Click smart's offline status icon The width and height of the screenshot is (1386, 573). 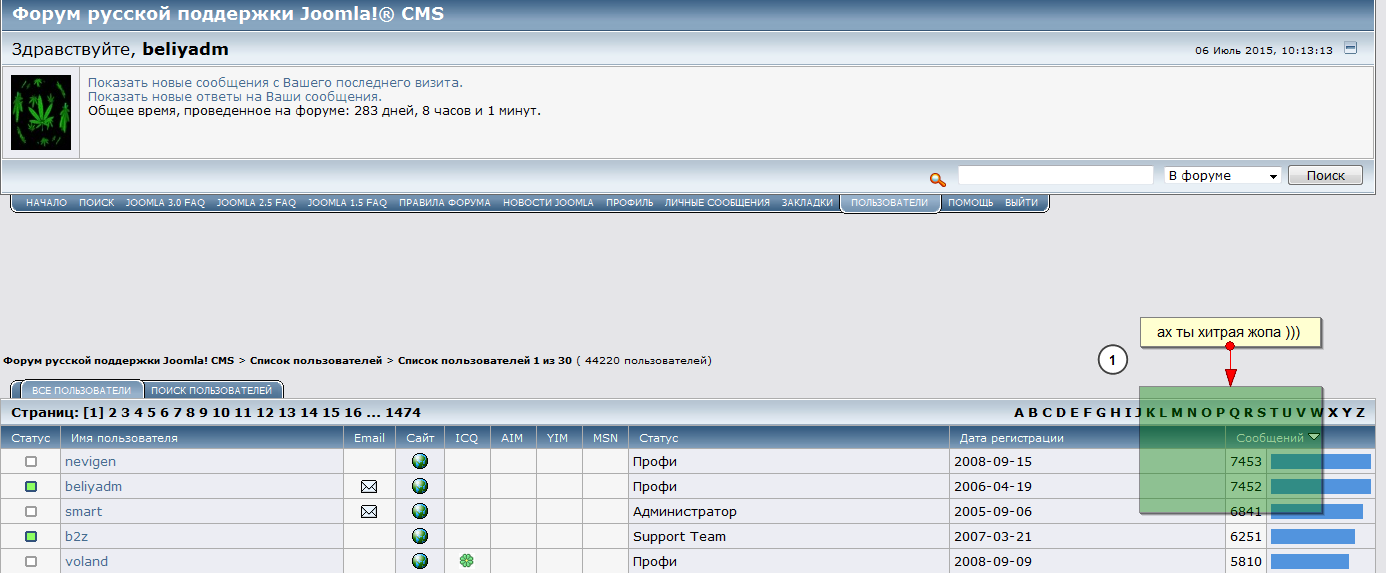coord(31,512)
